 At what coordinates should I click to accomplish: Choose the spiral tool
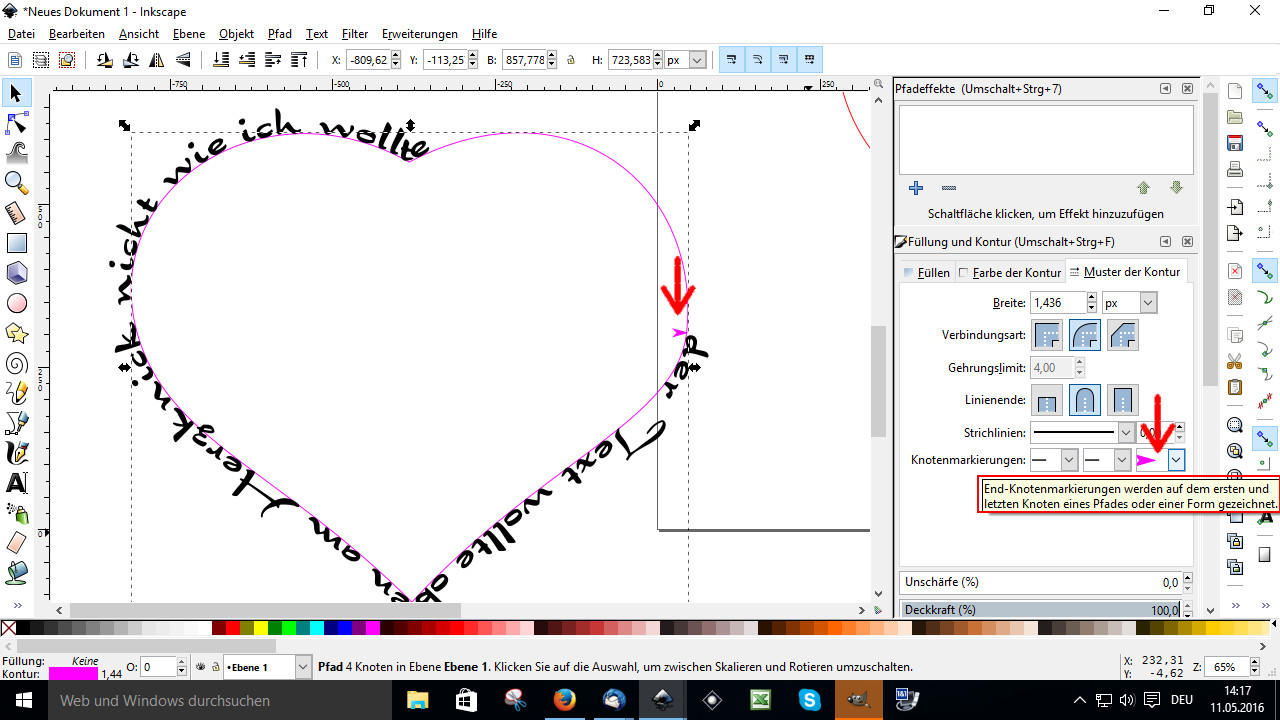pyautogui.click(x=17, y=362)
